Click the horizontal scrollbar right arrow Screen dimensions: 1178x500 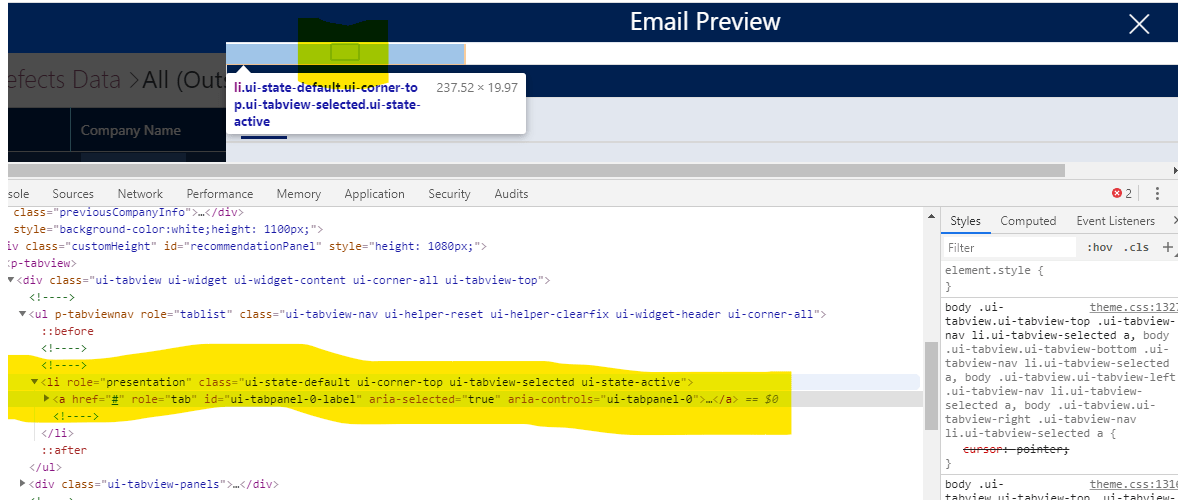click(1174, 170)
